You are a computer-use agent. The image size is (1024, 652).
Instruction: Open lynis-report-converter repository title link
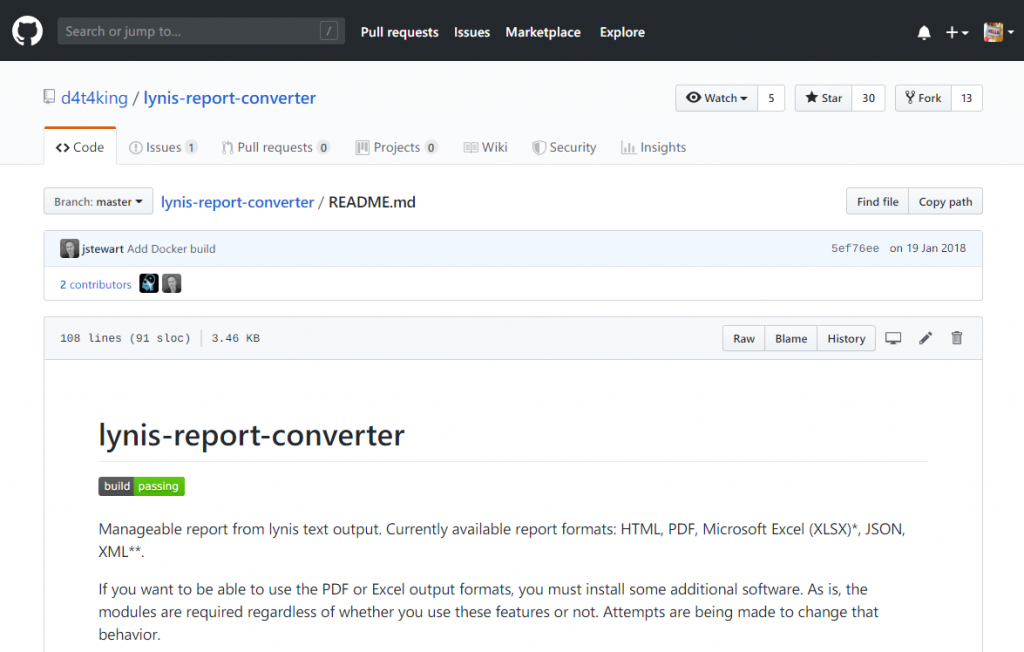tap(229, 98)
